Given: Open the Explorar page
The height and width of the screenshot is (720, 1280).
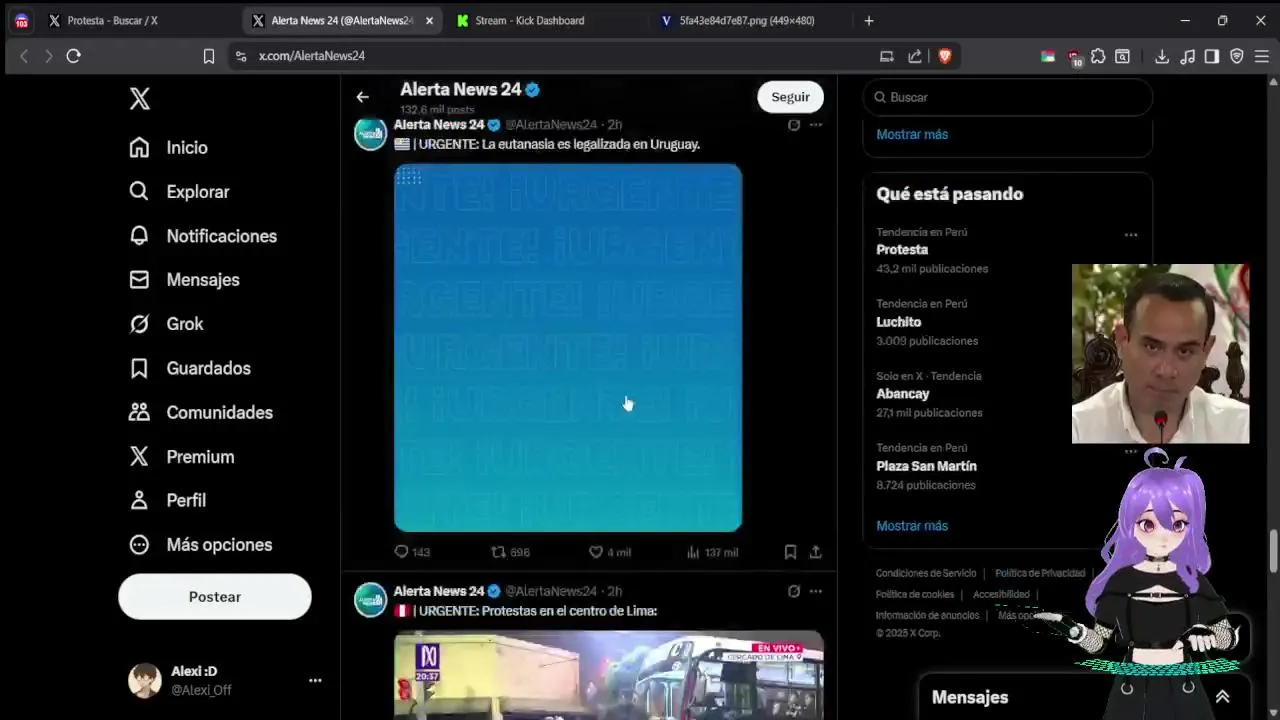Looking at the screenshot, I should tap(179, 191).
